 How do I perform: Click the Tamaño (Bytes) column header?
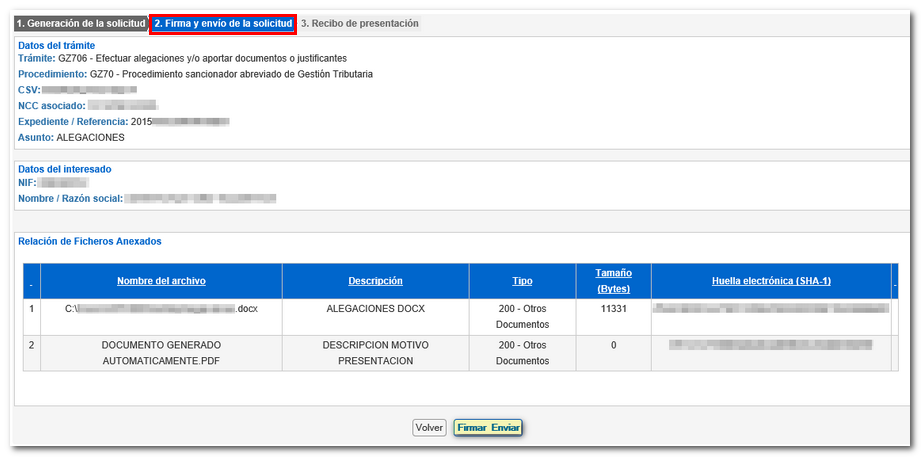(613, 281)
